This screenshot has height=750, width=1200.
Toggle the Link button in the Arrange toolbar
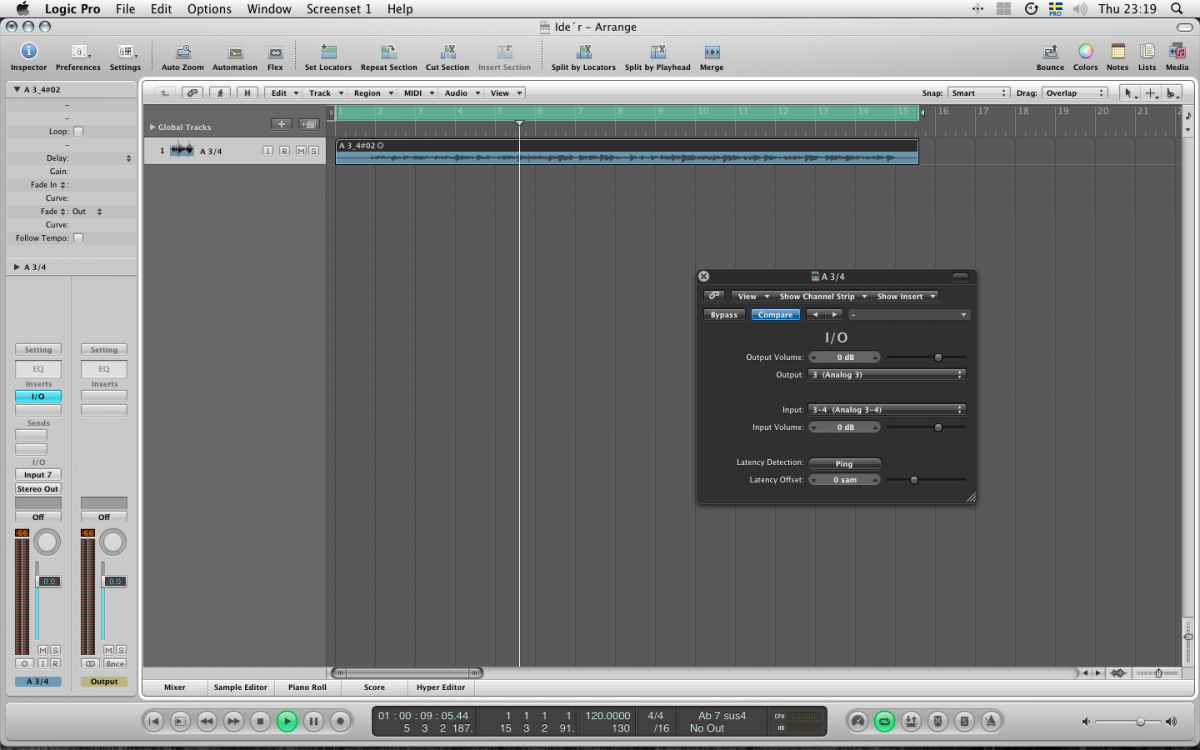pos(191,93)
